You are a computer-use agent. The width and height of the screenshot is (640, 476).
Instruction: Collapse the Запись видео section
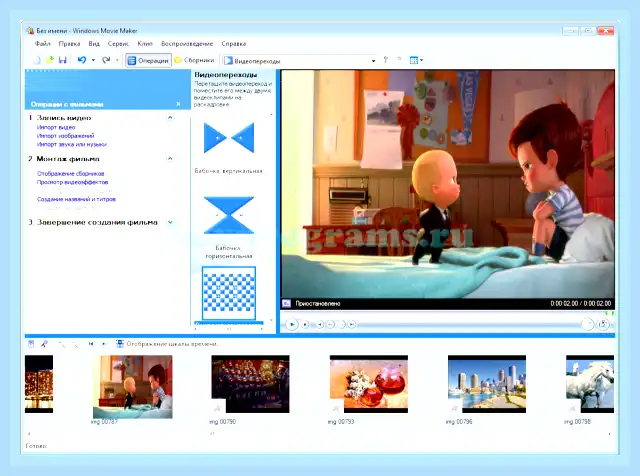(170, 118)
